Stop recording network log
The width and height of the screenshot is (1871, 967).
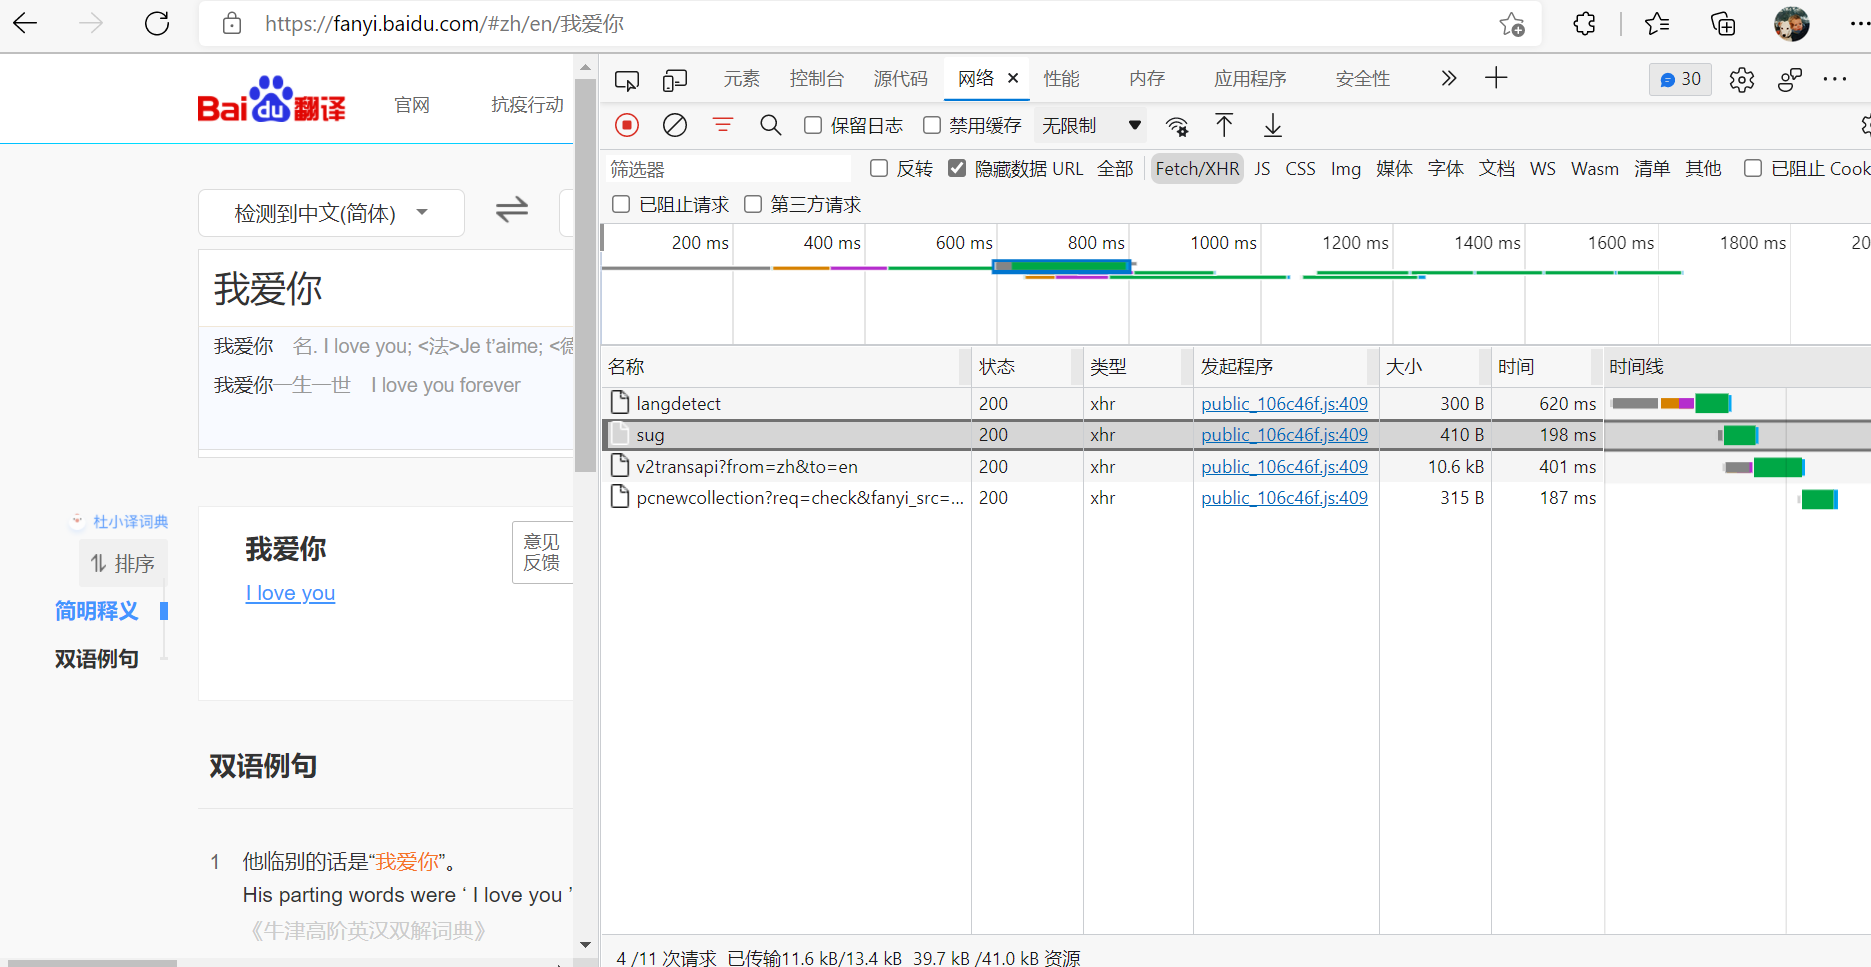click(x=627, y=125)
